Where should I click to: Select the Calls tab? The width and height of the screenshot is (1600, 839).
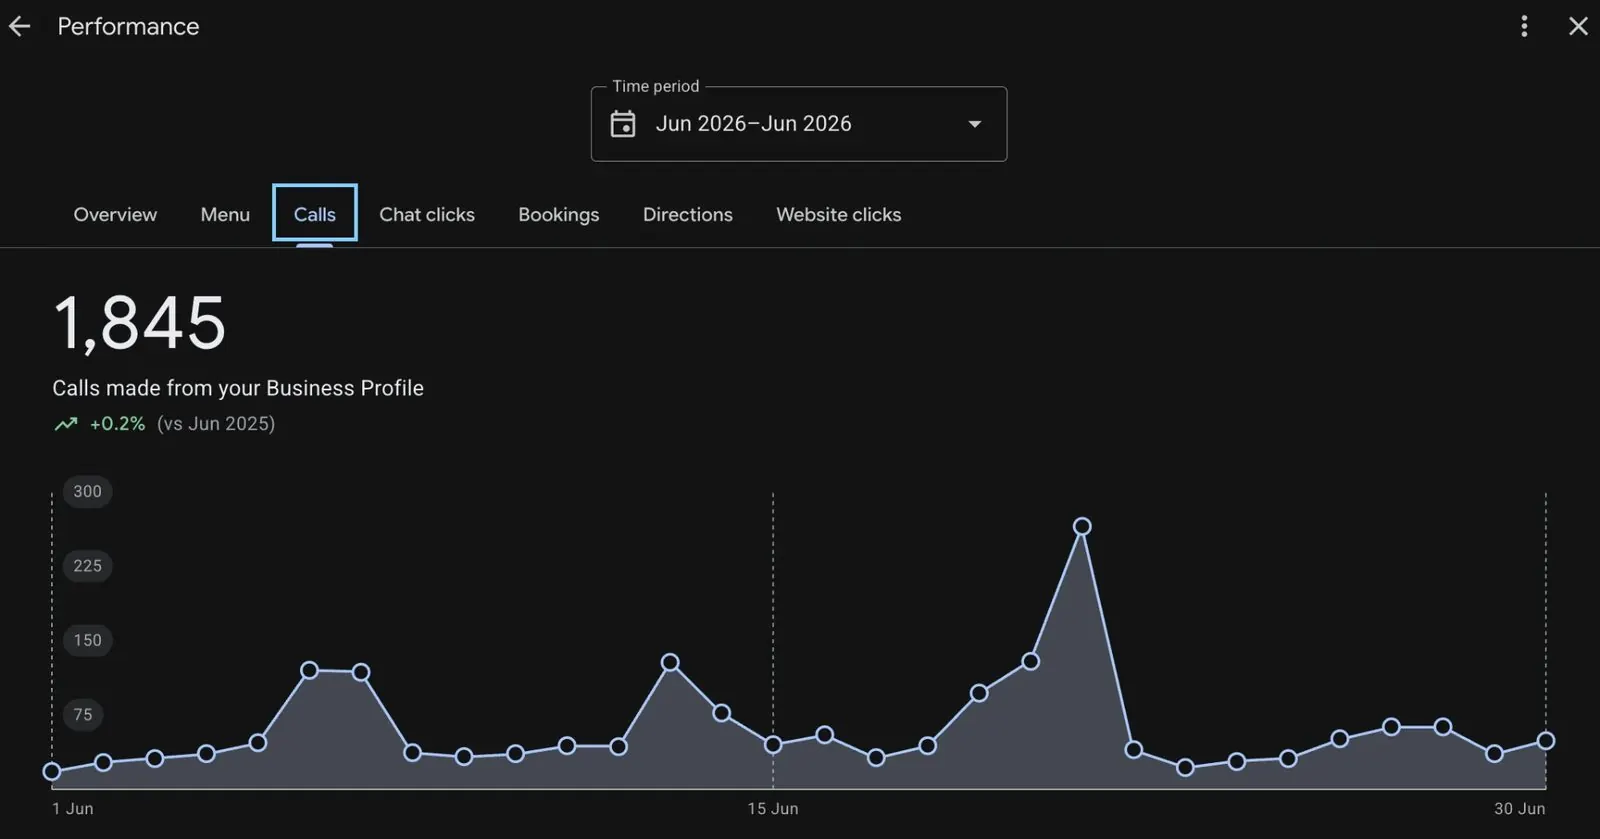315,214
